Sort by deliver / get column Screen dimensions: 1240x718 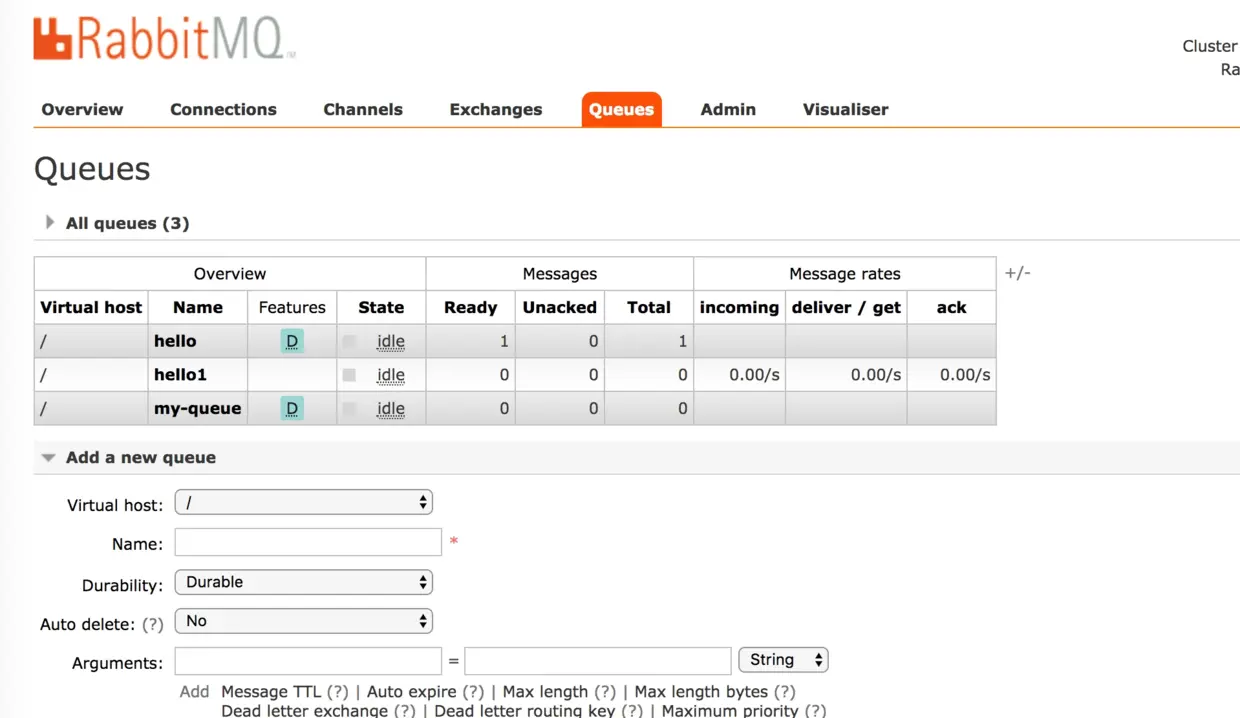click(846, 307)
